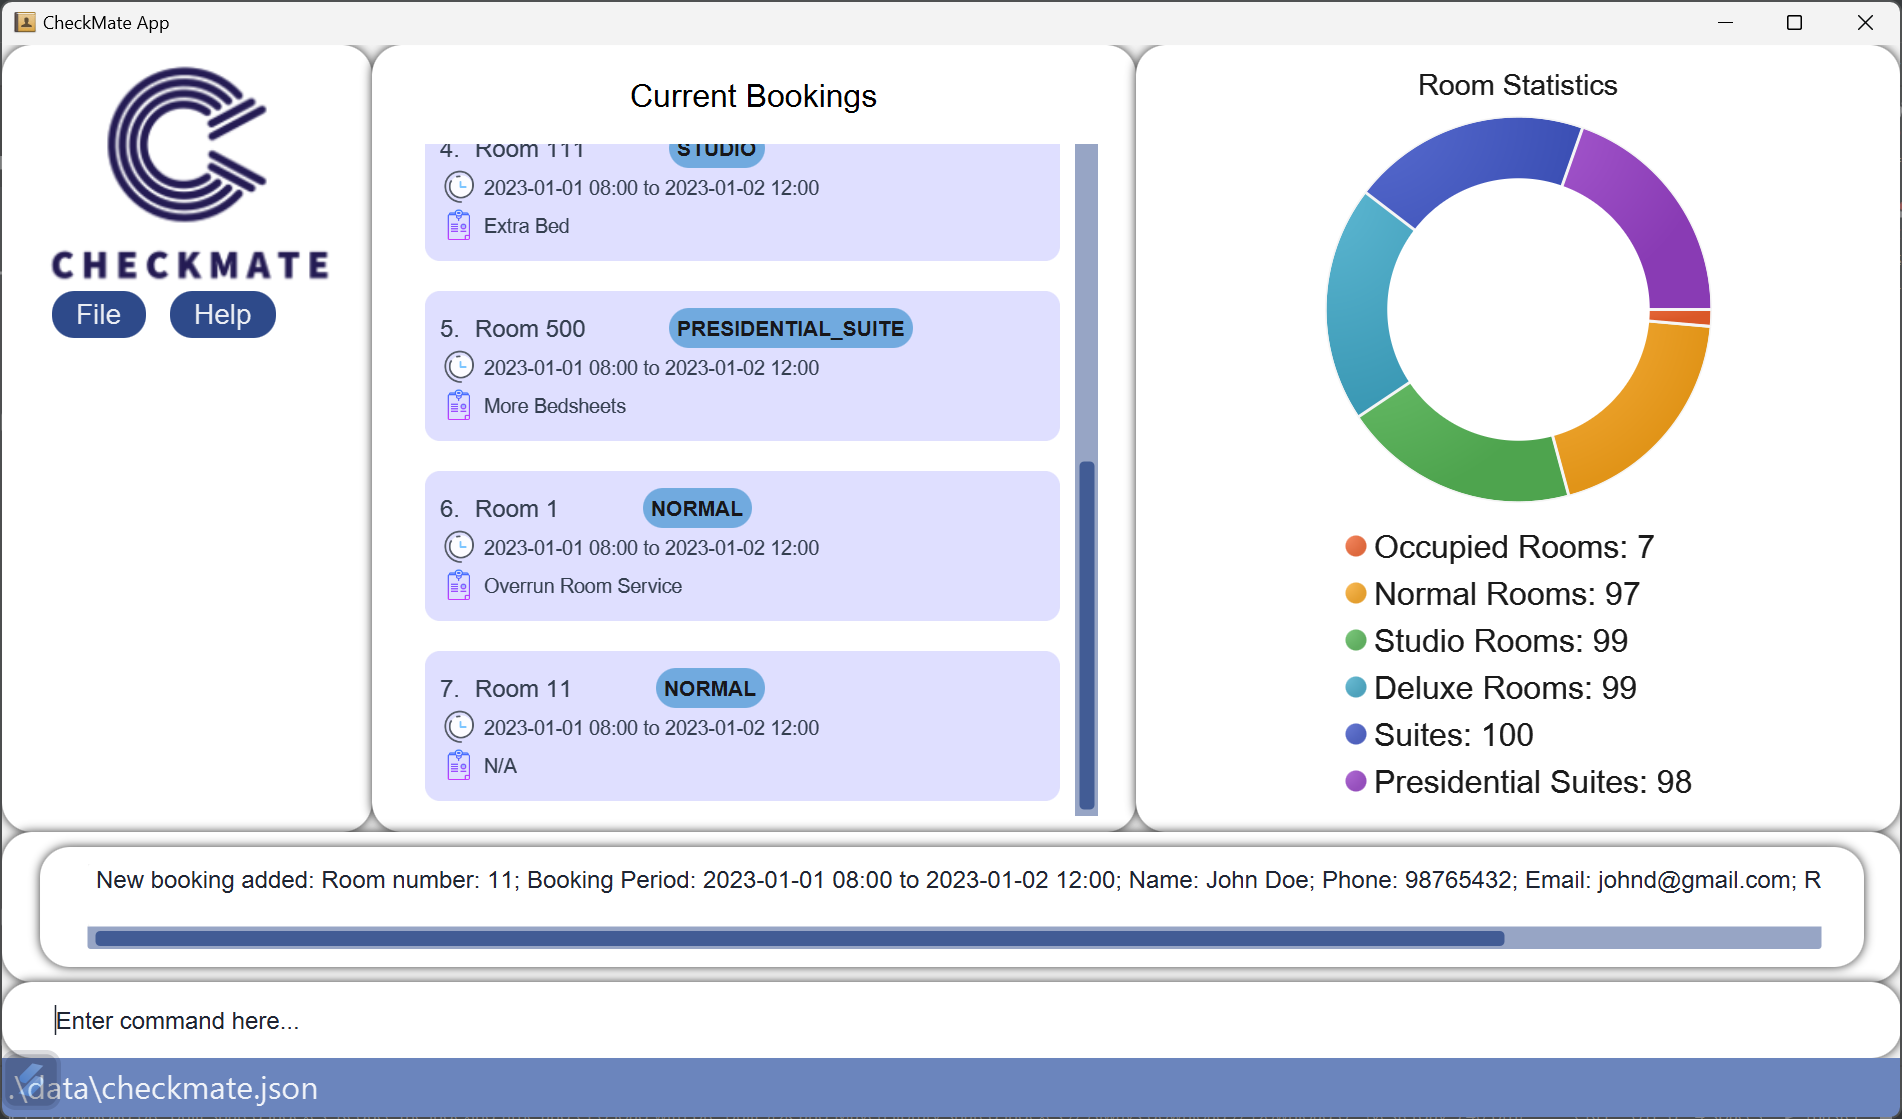1902x1119 pixels.
Task: Click the result box horizontal scrollbar thumb
Action: tap(799, 938)
